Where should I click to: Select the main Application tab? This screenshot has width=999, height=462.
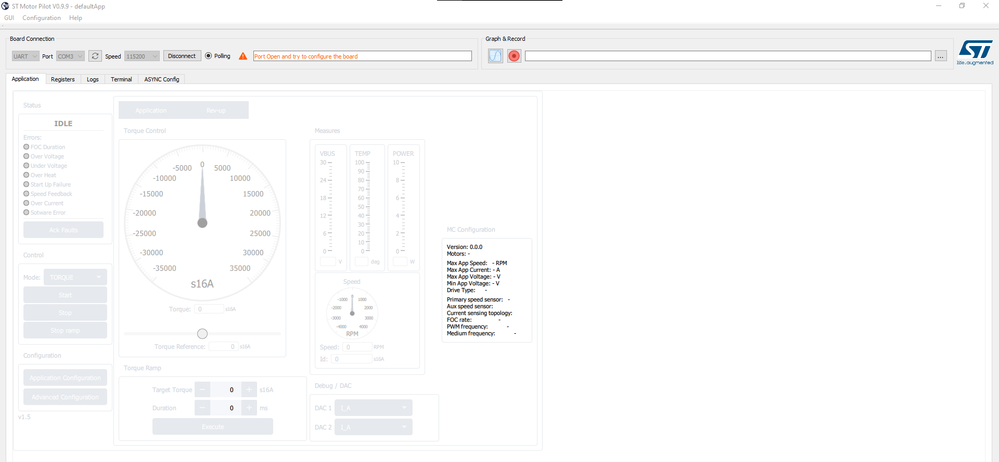tap(25, 79)
